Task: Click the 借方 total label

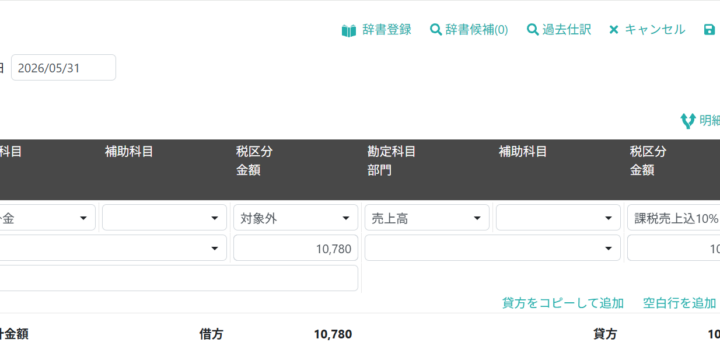Action: coord(211,334)
